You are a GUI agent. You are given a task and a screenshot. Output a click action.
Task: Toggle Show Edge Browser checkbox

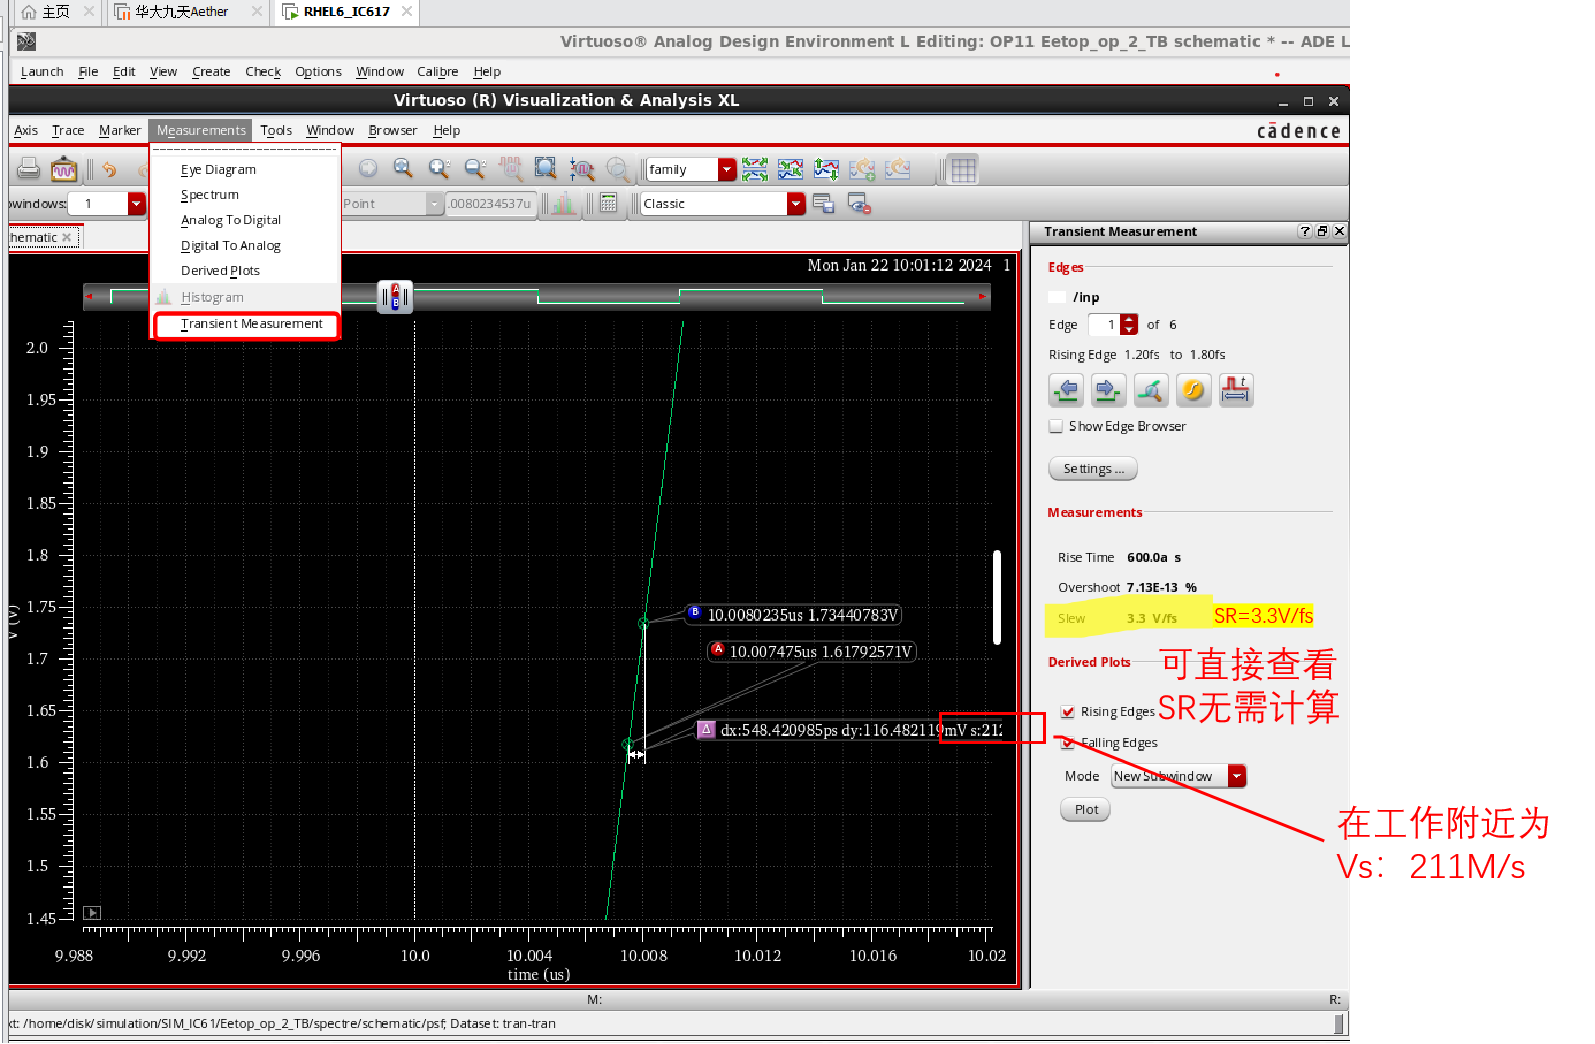1056,426
